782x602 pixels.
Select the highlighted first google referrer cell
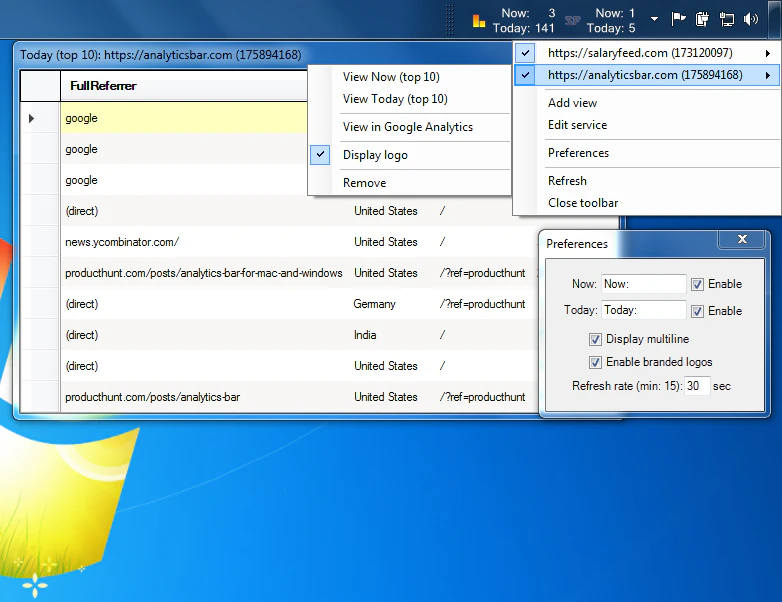[184, 118]
